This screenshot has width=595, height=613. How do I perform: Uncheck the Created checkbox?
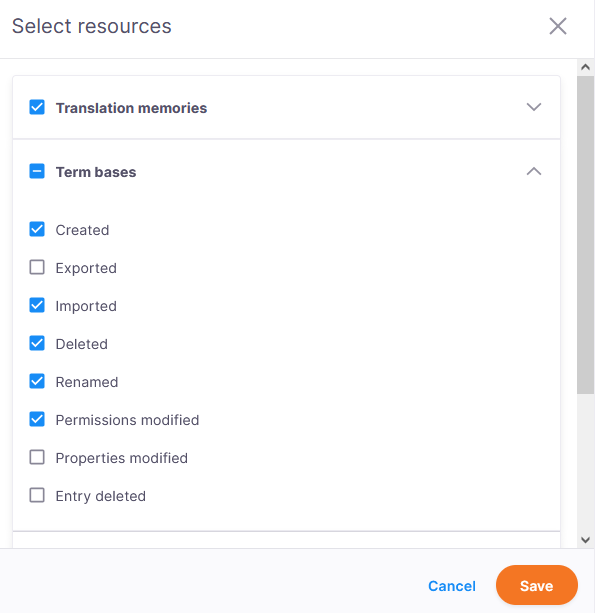point(37,229)
